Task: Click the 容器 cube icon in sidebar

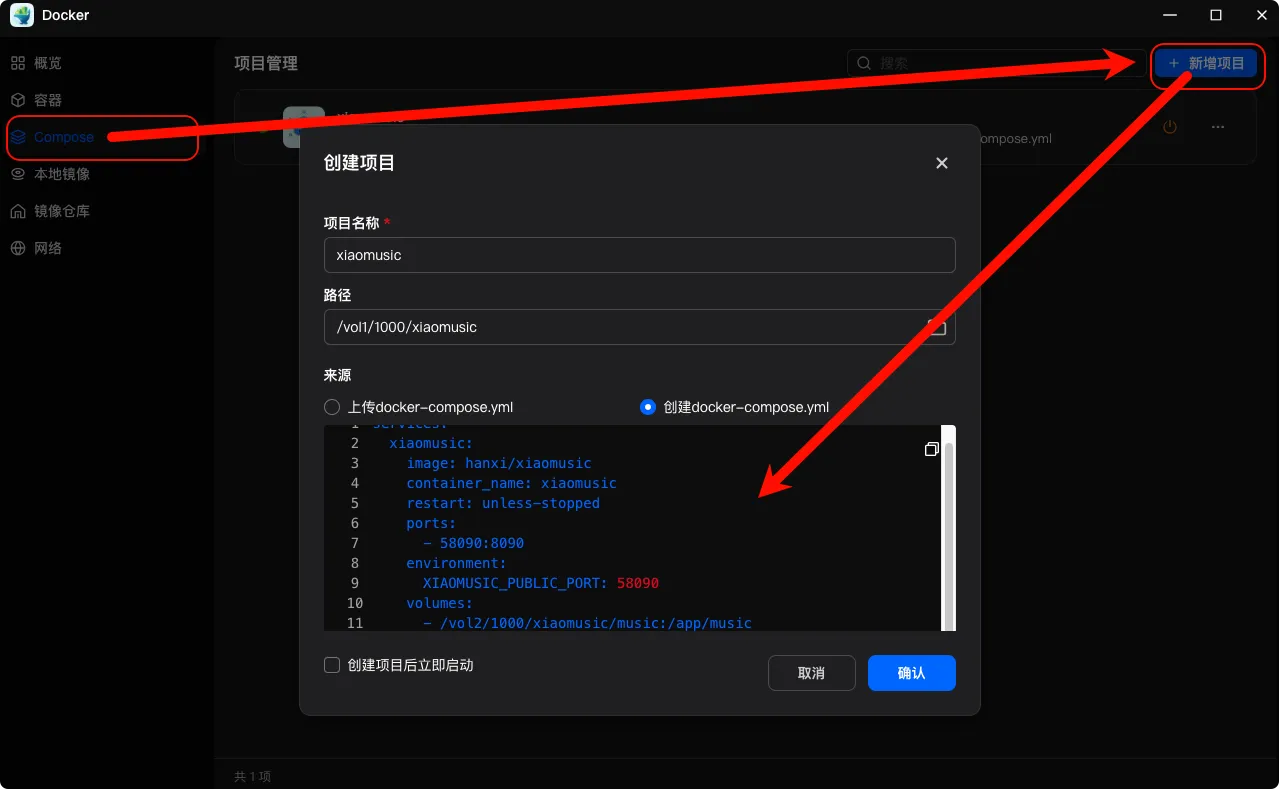Action: [18, 100]
